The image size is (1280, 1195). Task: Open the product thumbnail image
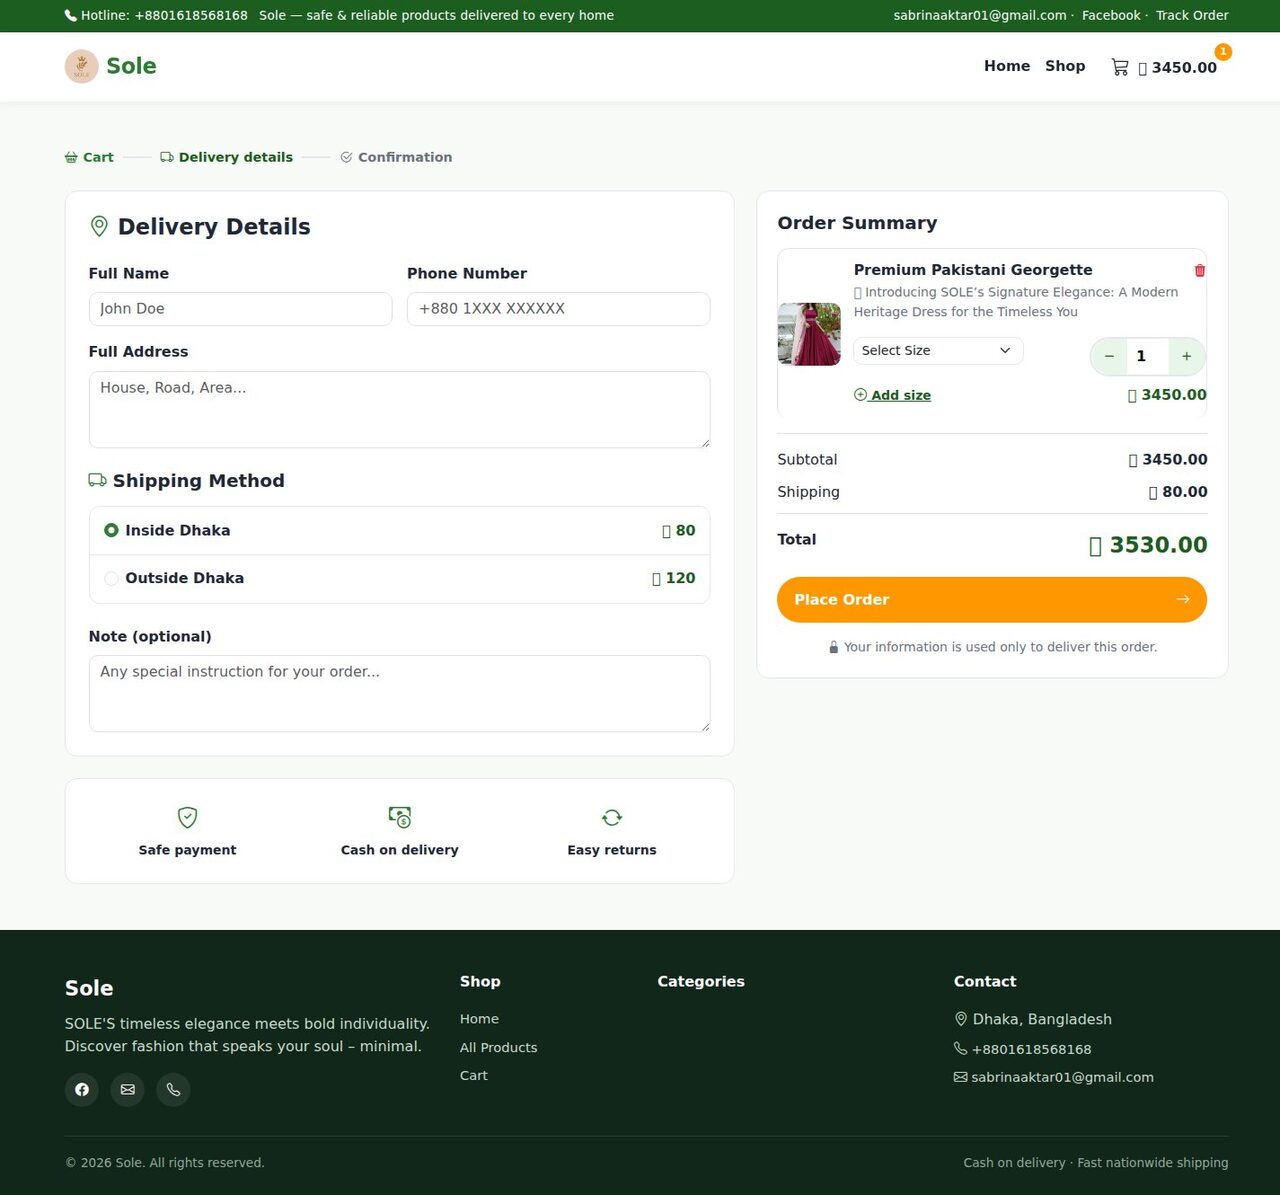pyautogui.click(x=809, y=334)
